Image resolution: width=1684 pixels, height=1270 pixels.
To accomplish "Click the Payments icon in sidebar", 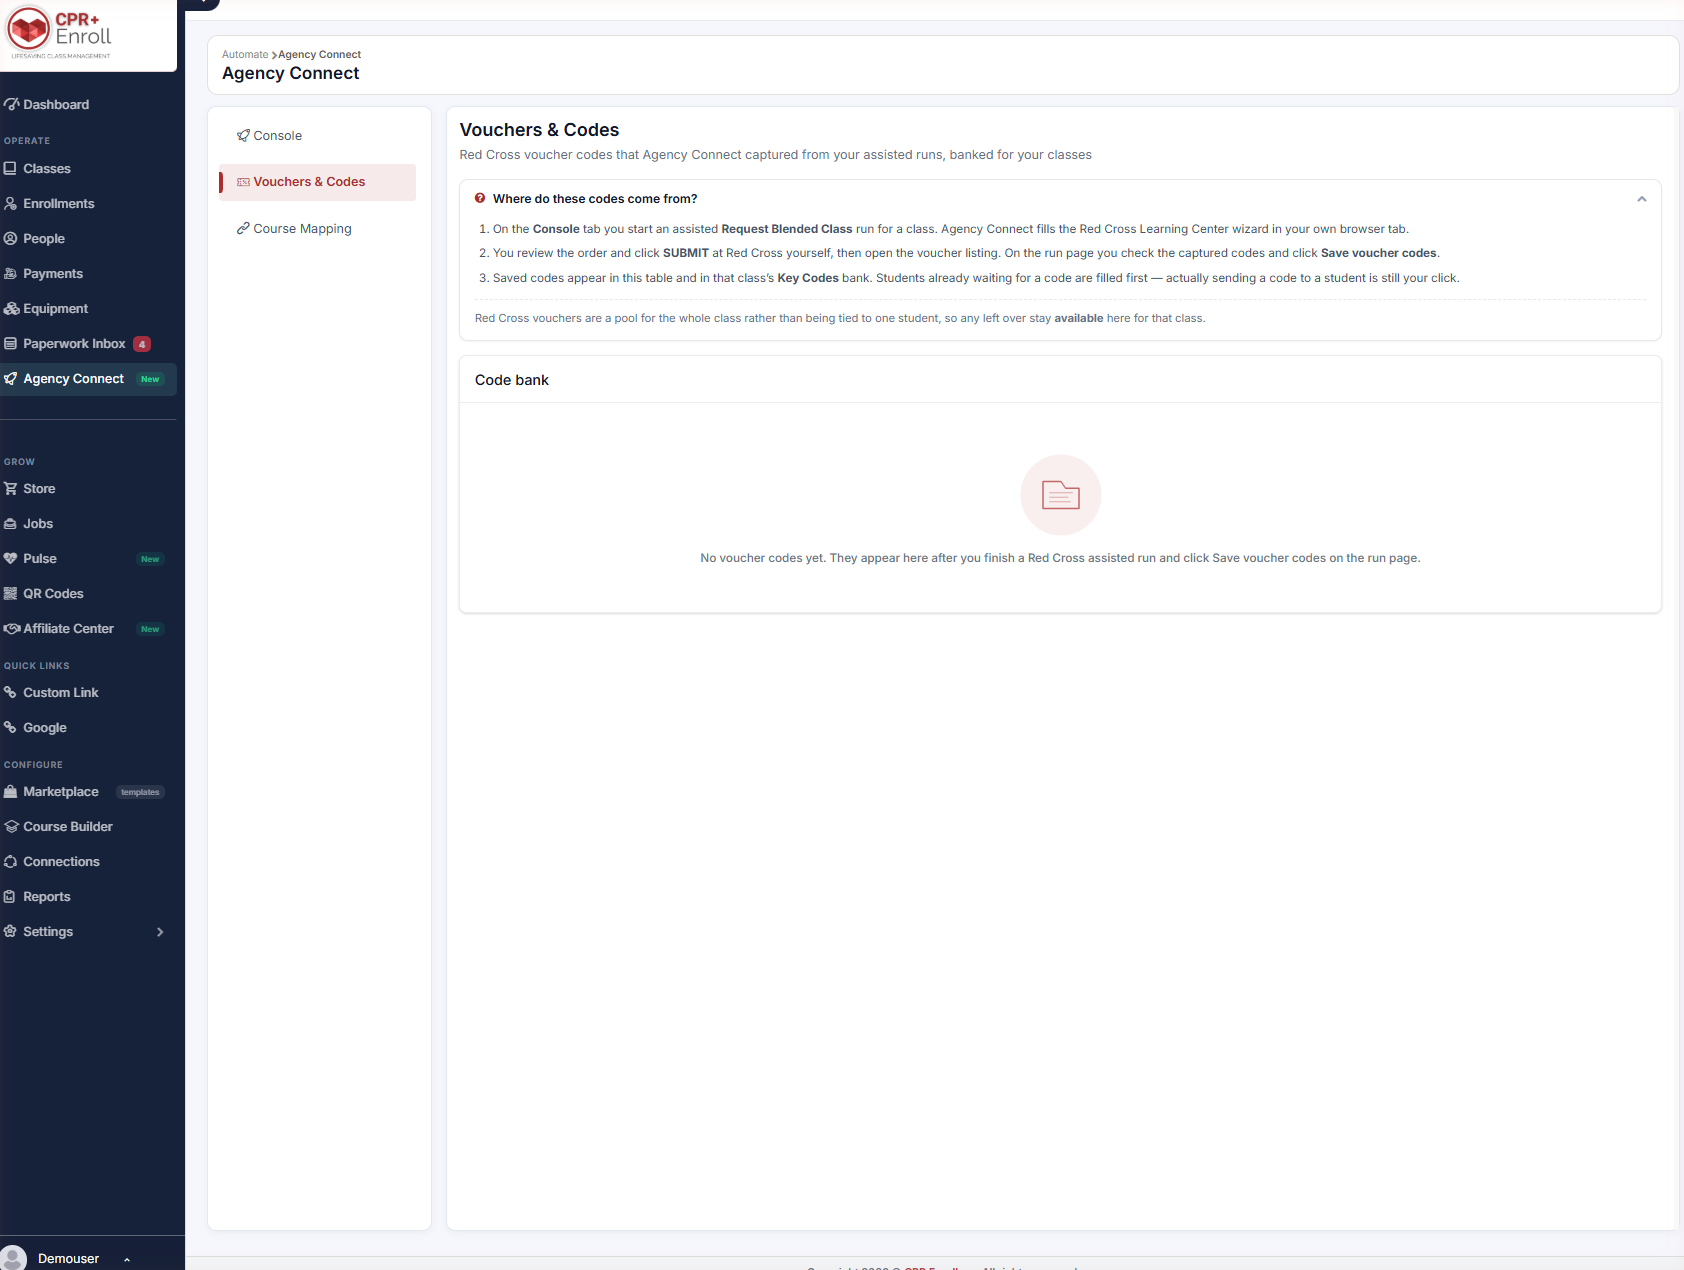I will (10, 273).
